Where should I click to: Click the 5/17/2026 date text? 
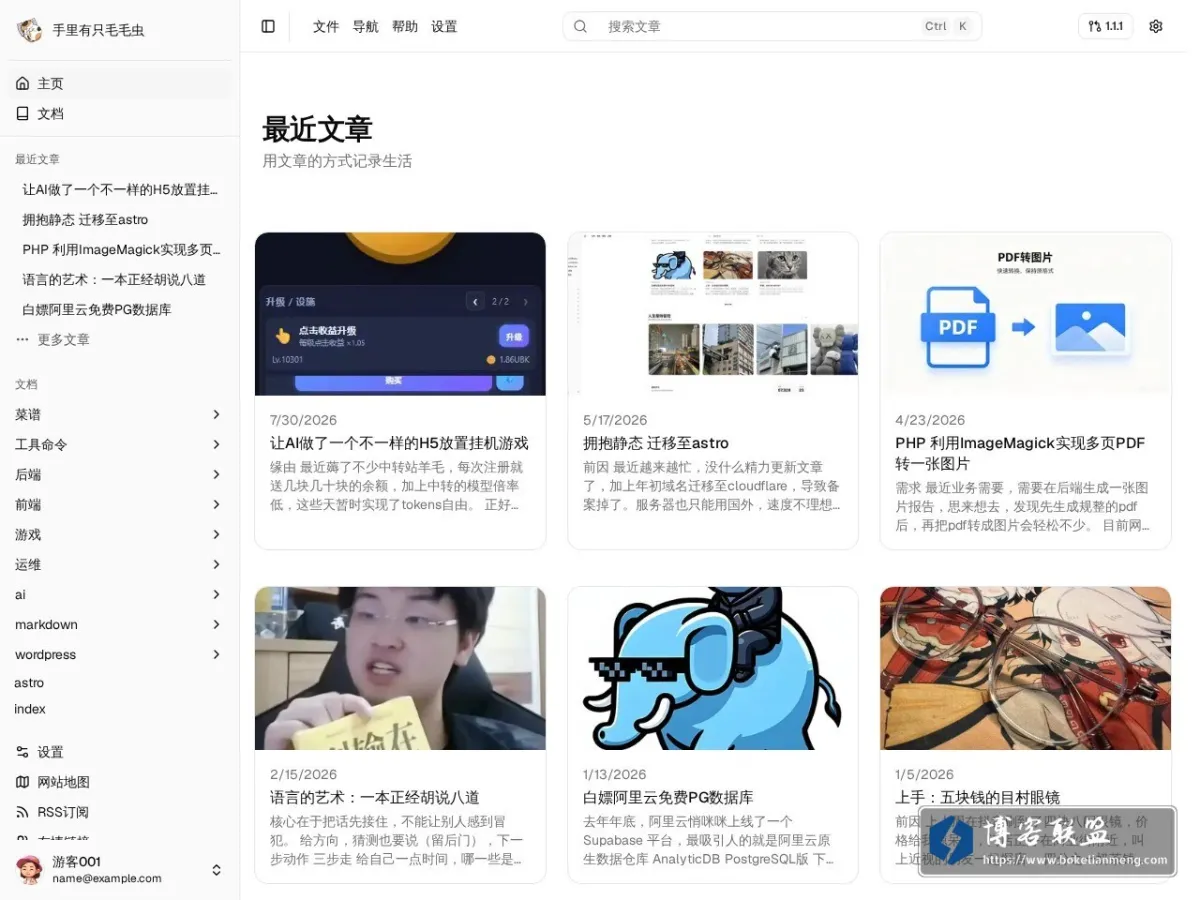coord(615,420)
